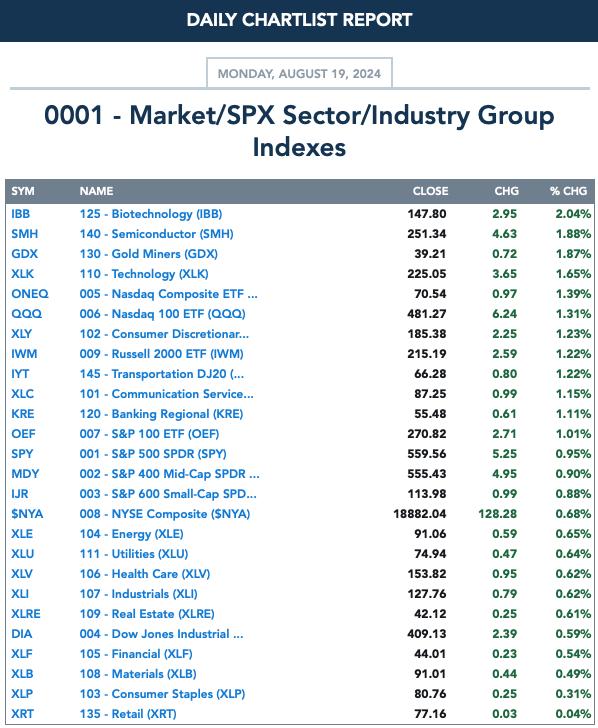Open 008 - NYSE Composite ($NYA) link
The image size is (598, 728).
point(165,514)
